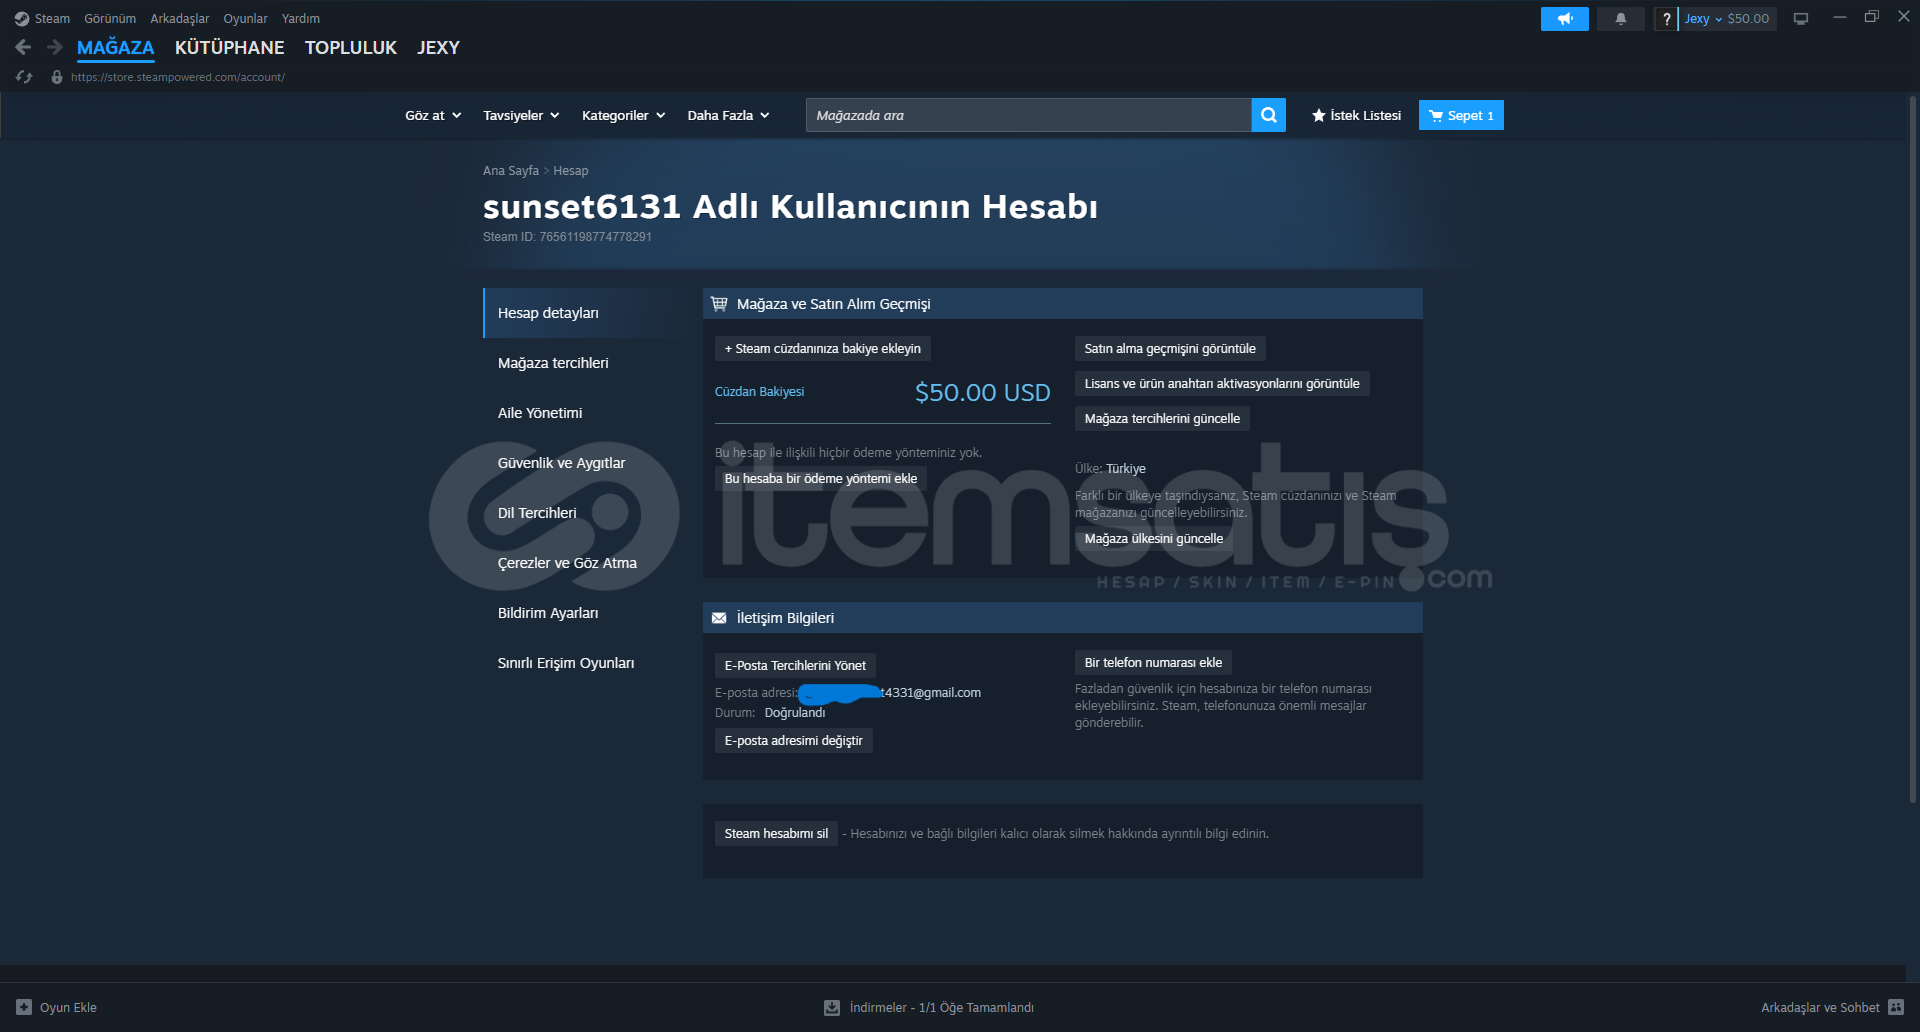This screenshot has width=1920, height=1032.
Task: Click the store URL address text
Action: tap(178, 77)
